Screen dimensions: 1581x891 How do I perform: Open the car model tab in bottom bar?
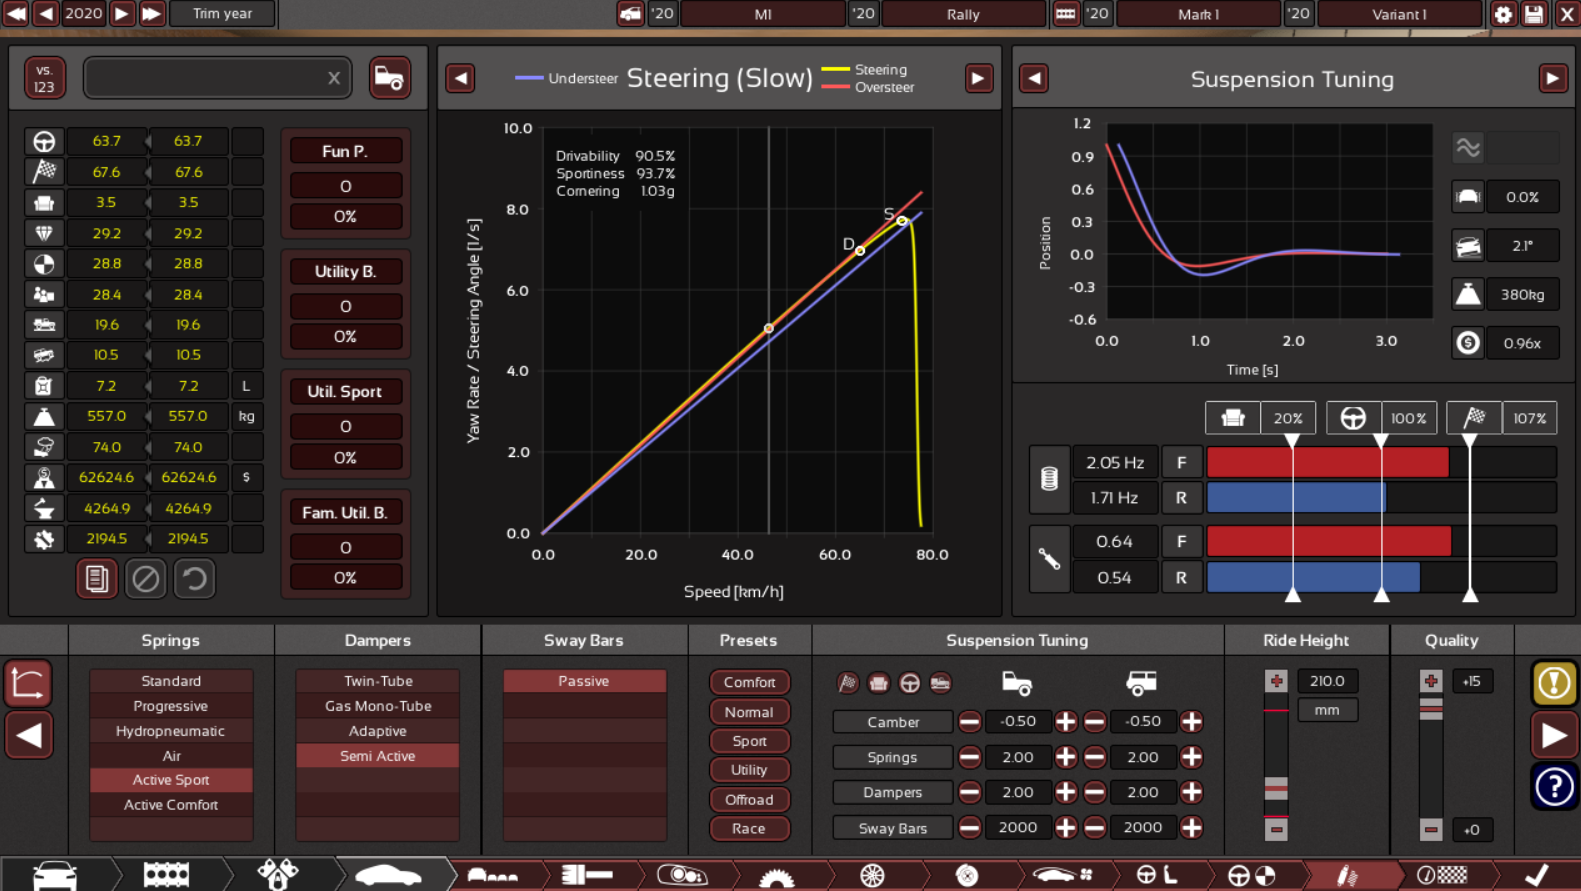54,875
